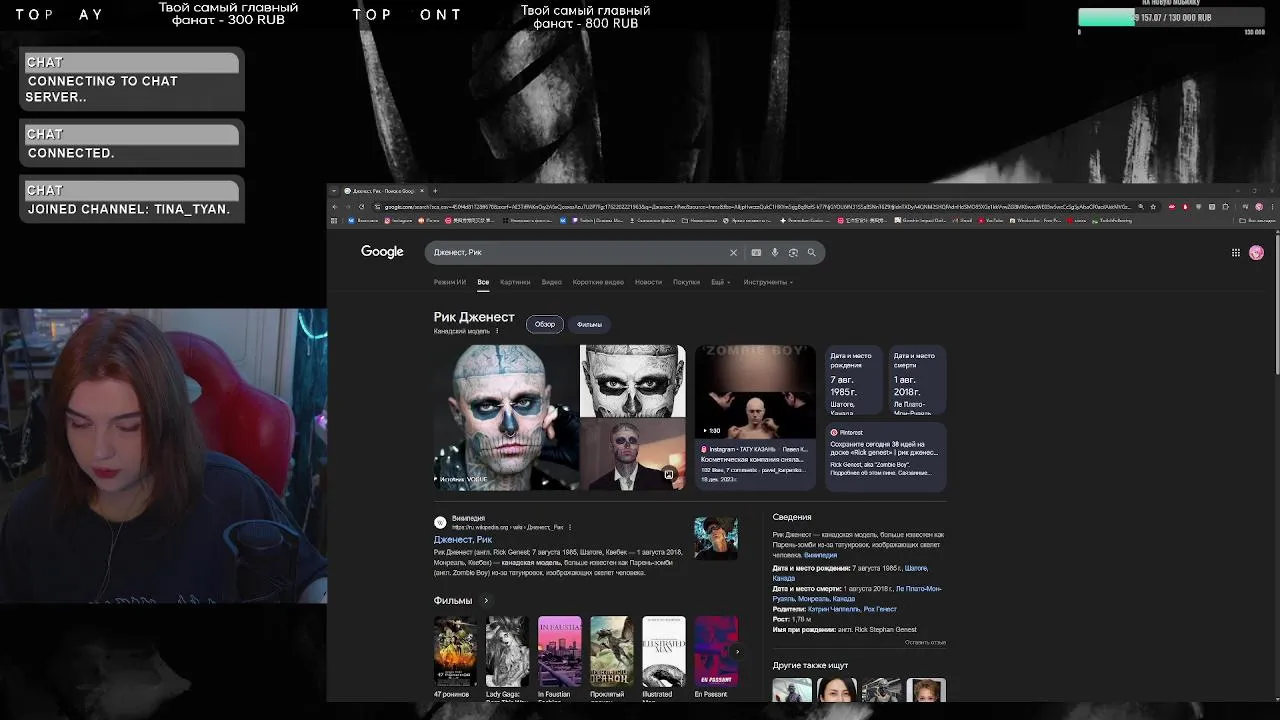Expand the Ещё dropdown

(720, 282)
